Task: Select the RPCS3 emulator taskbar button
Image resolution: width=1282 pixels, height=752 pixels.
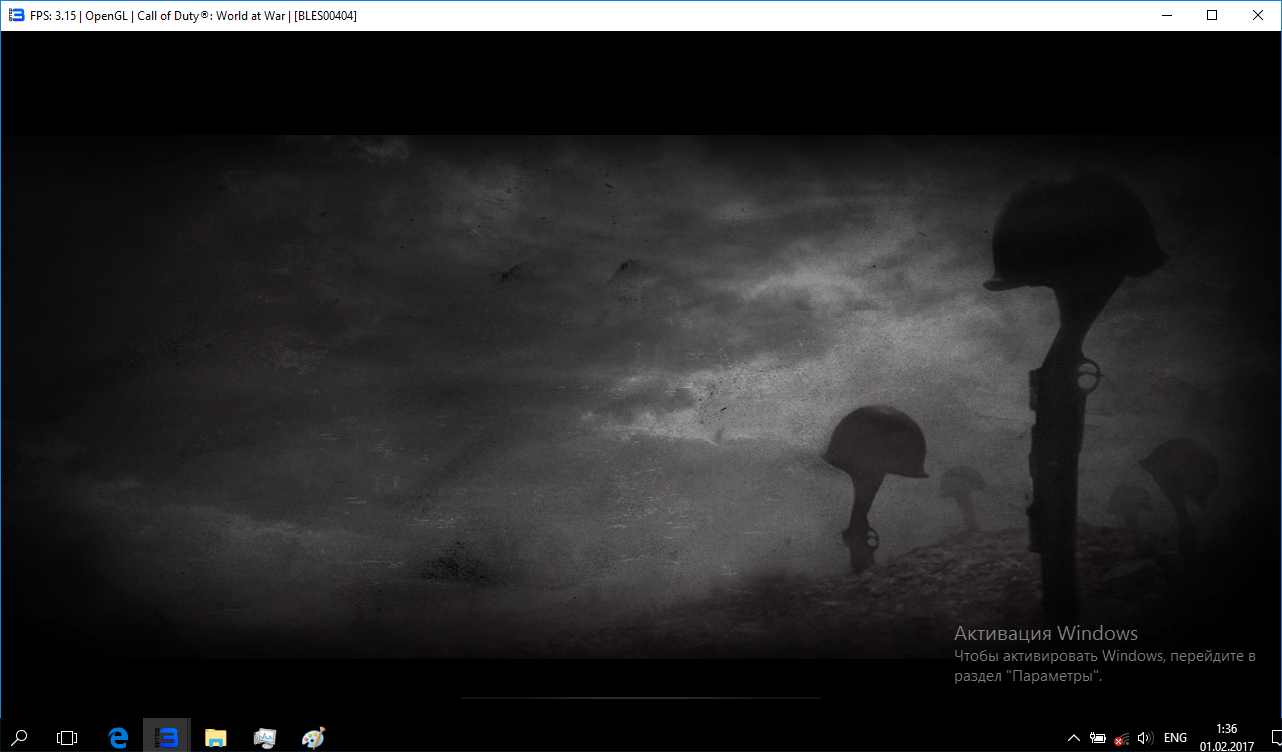Action: click(167, 737)
